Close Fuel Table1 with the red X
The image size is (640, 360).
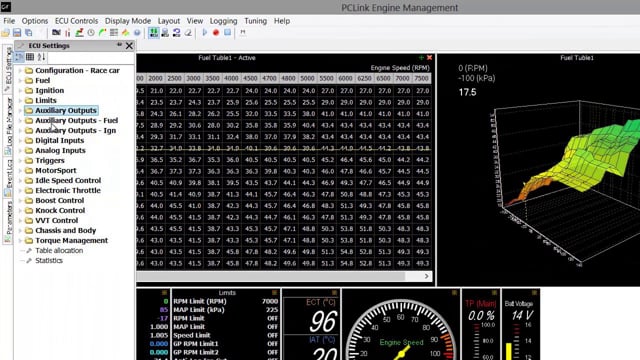click(x=429, y=58)
